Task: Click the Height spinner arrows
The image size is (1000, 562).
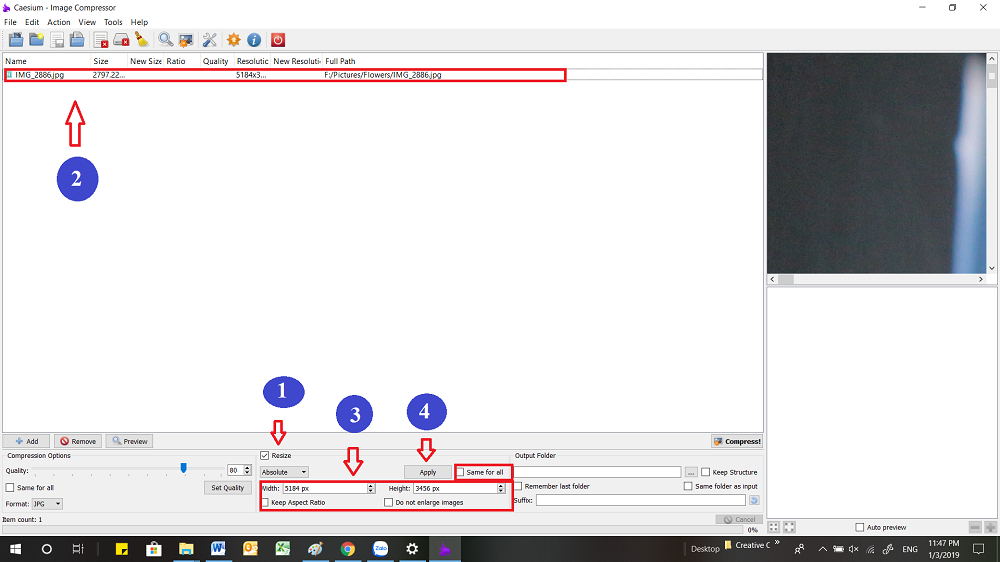Action: click(501, 488)
